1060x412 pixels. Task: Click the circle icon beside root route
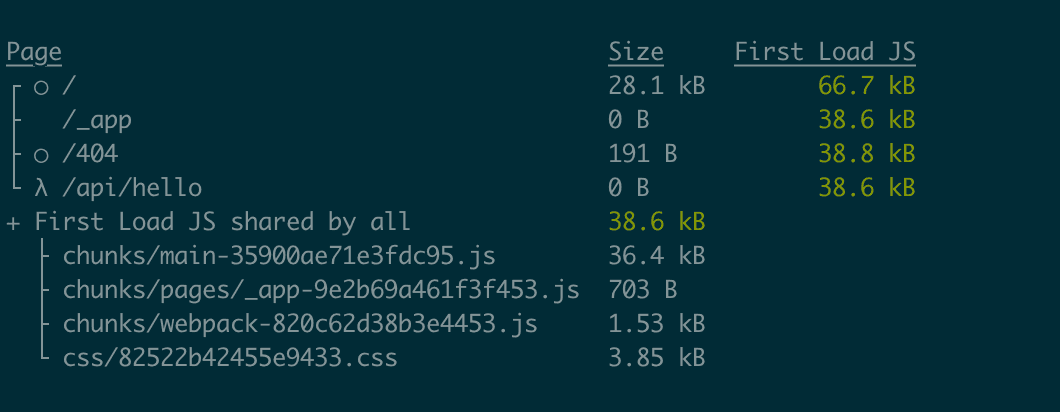pyautogui.click(x=41, y=87)
